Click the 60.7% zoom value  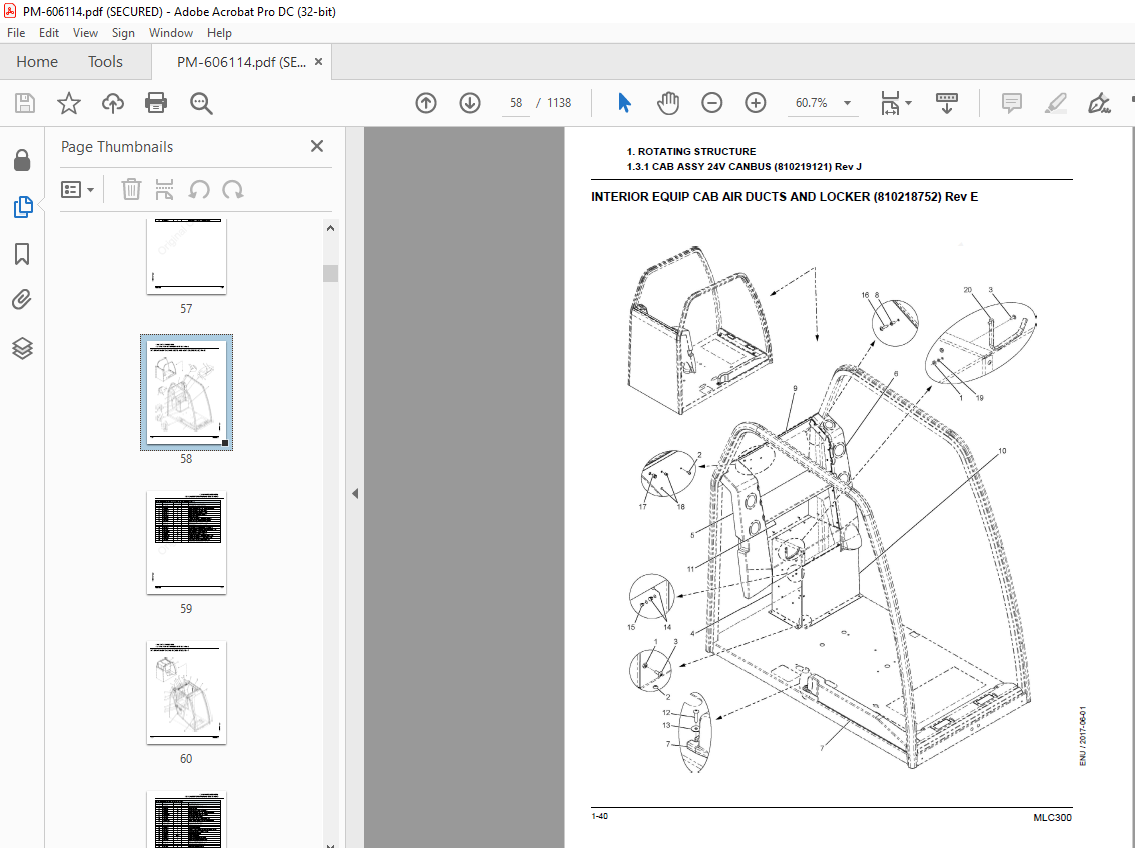(811, 103)
